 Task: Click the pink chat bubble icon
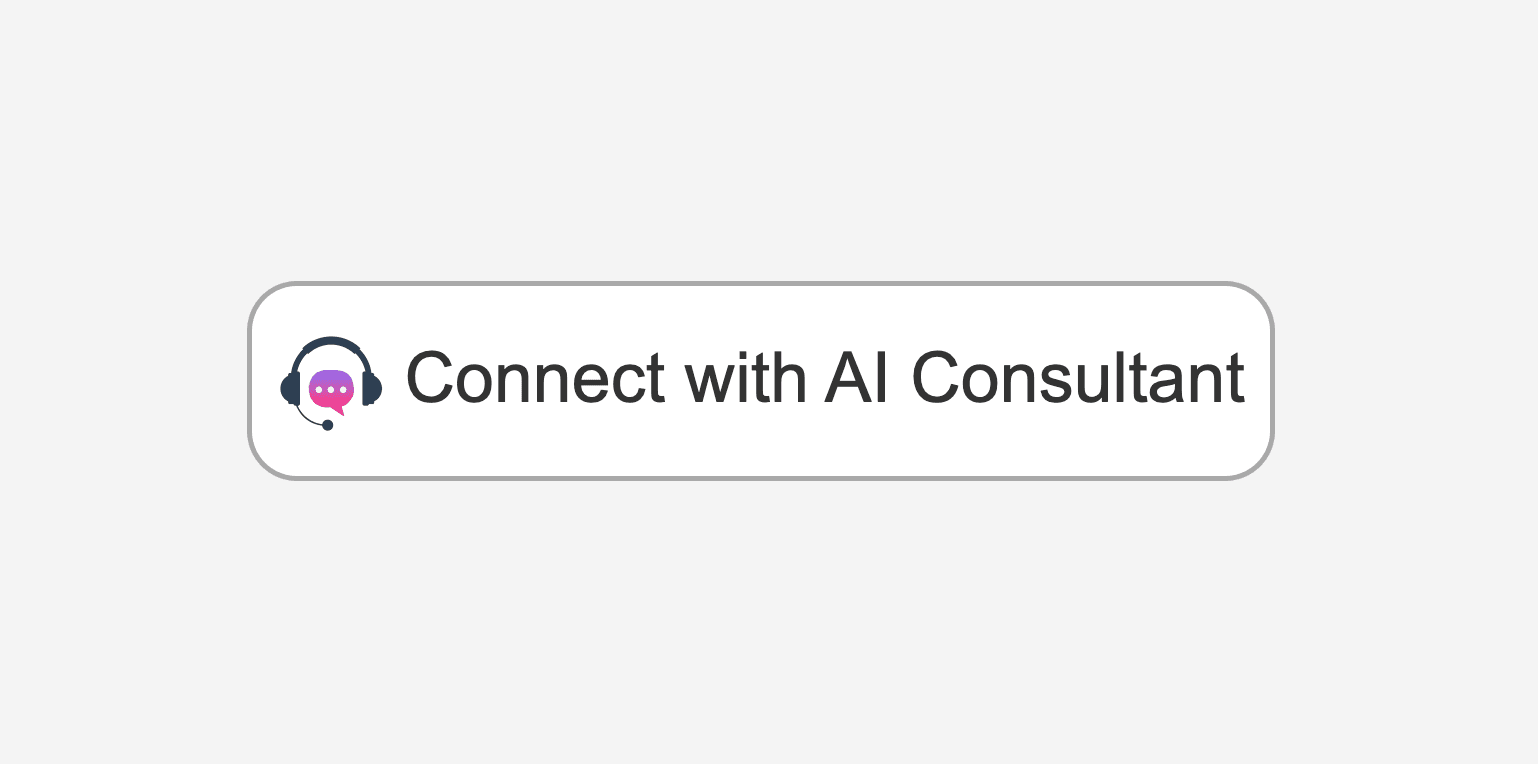click(x=330, y=387)
